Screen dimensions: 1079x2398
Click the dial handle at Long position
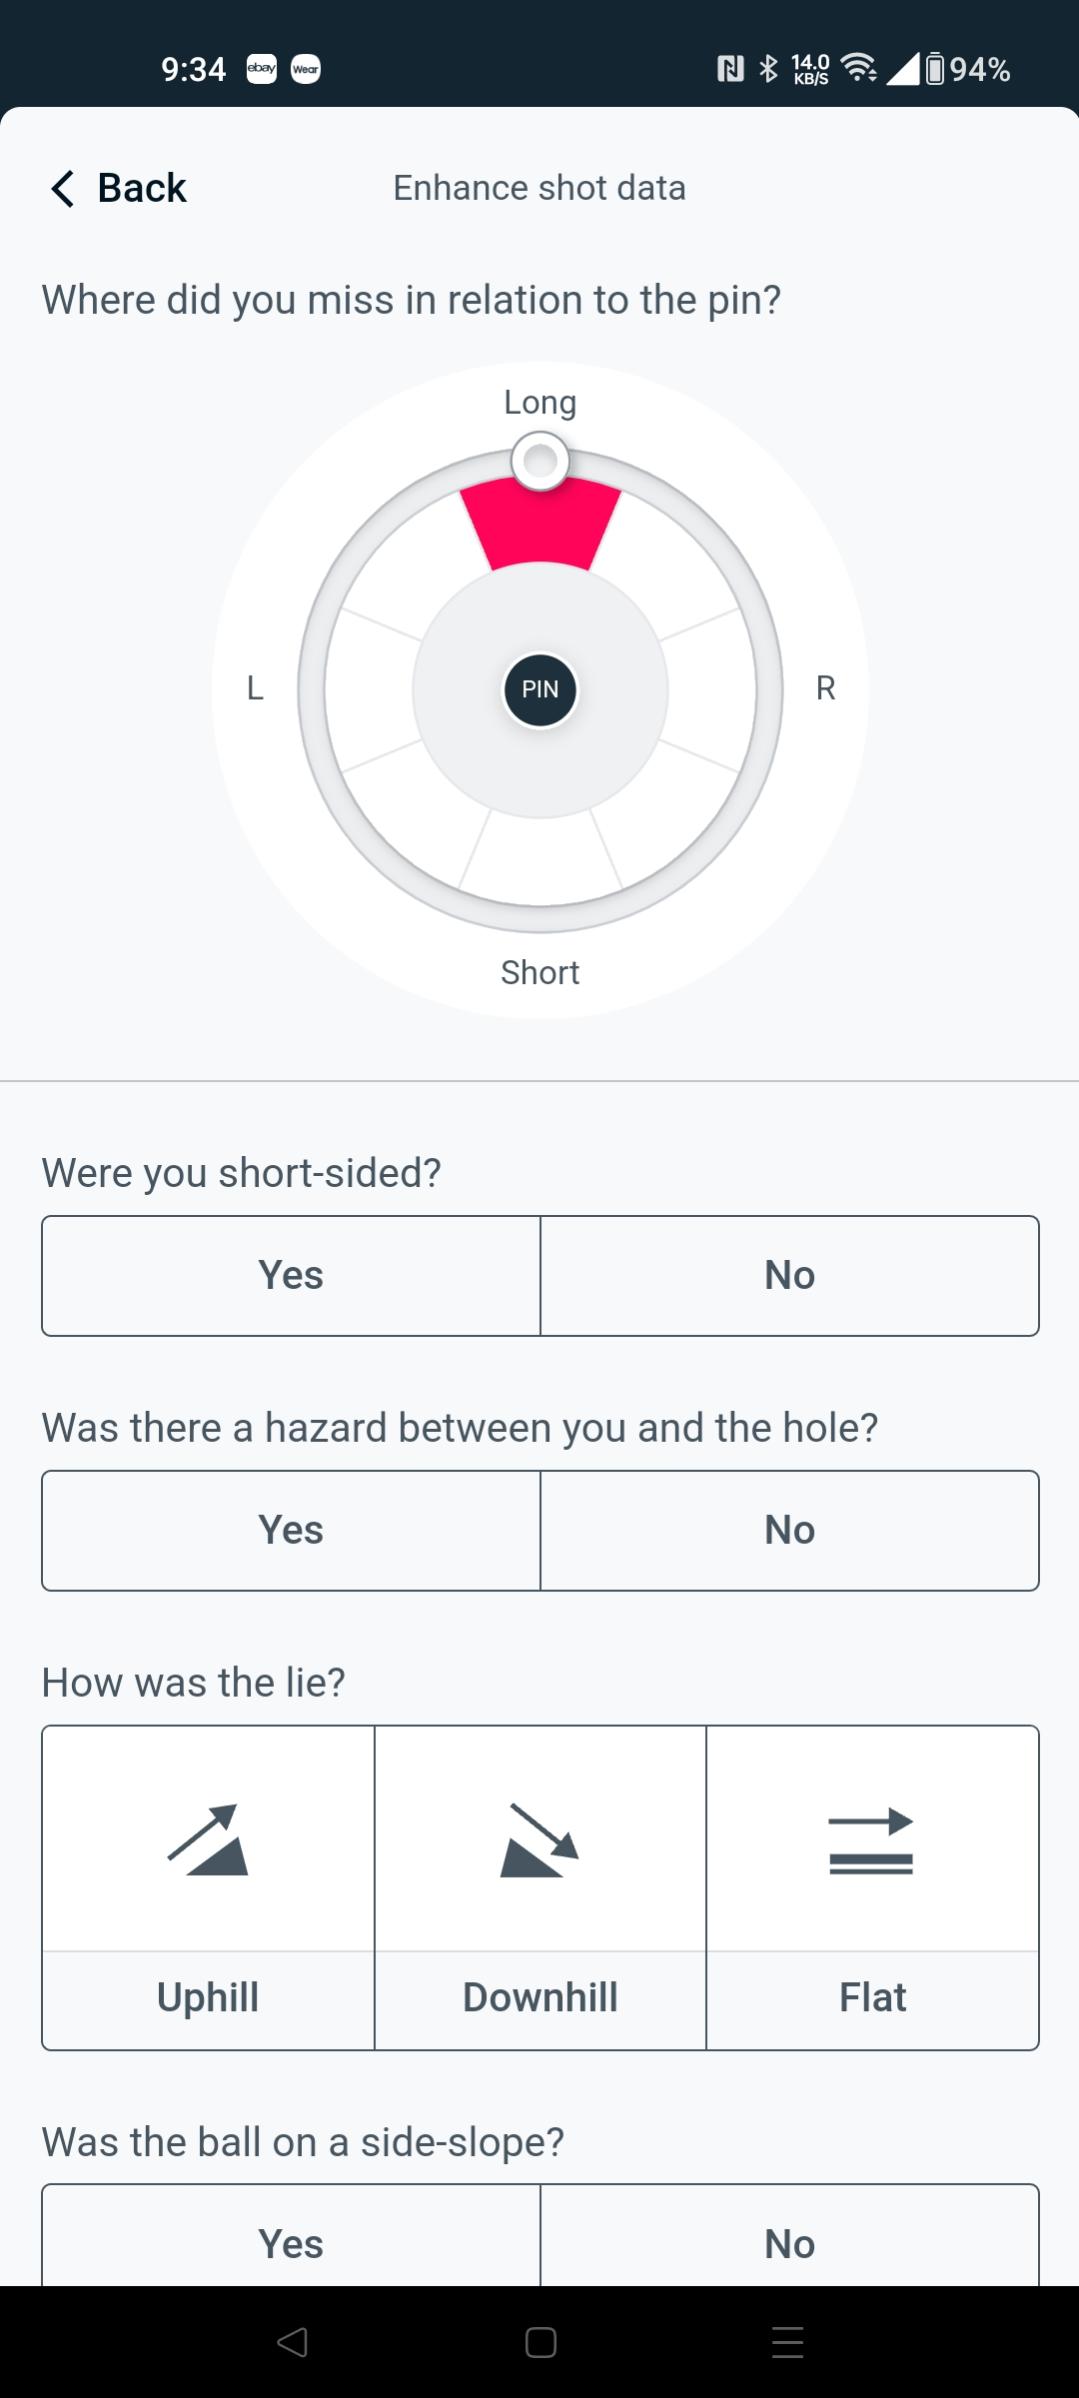click(540, 461)
